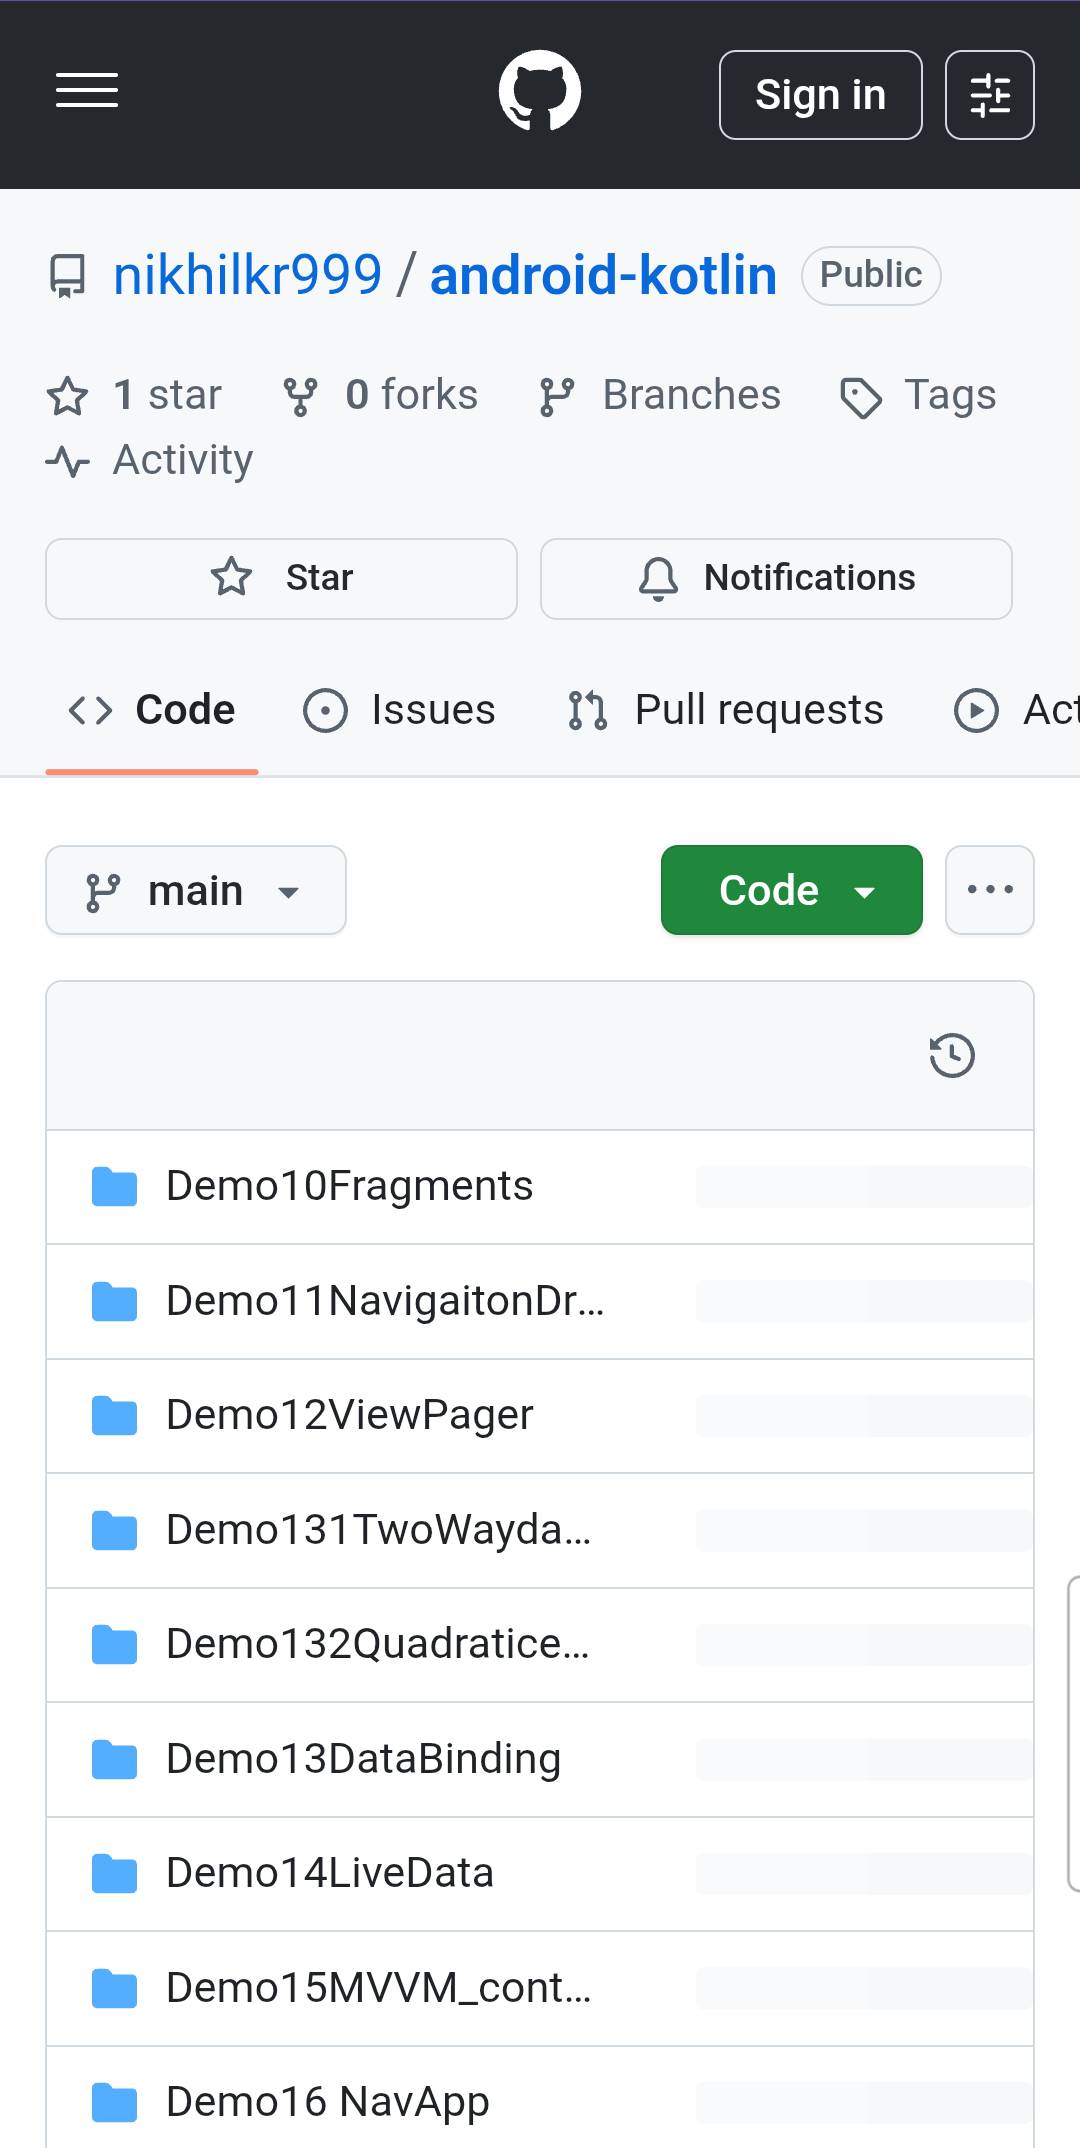
Task: Open android-kotlin repository link
Action: pos(603,275)
